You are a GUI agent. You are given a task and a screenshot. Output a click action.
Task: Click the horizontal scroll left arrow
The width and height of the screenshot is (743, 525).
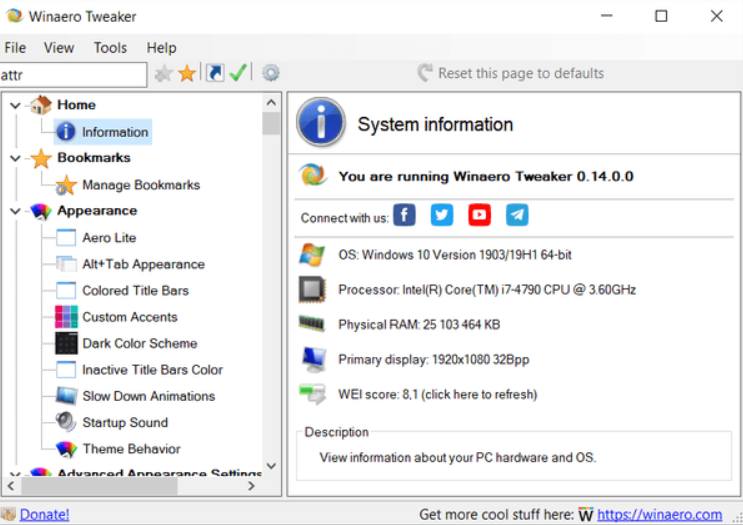coord(11,486)
